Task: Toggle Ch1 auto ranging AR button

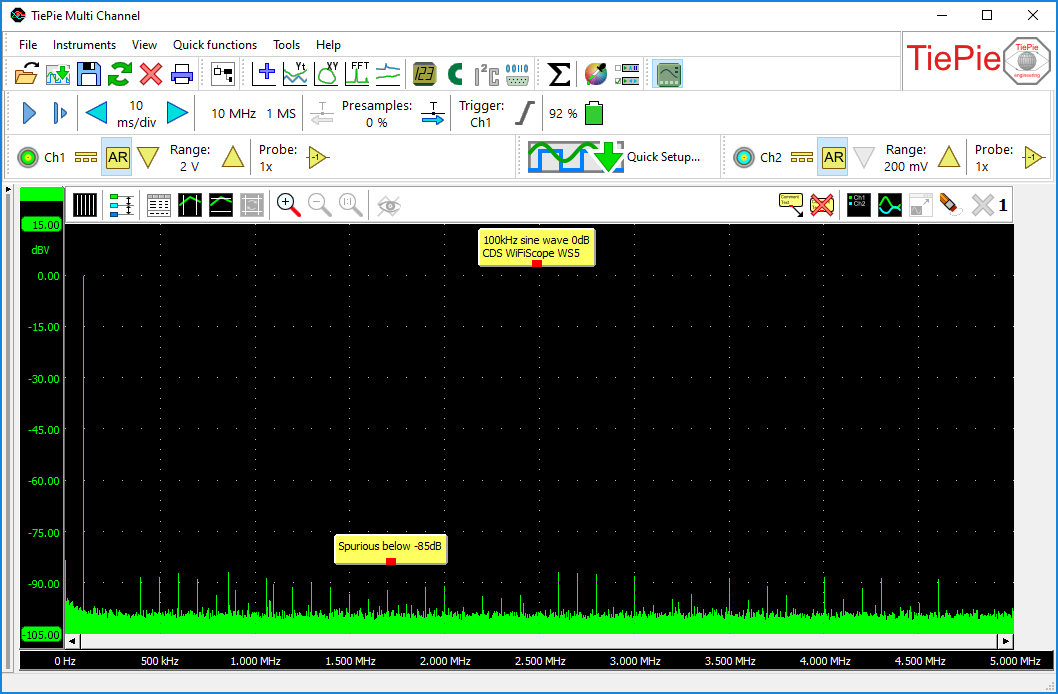Action: [118, 157]
